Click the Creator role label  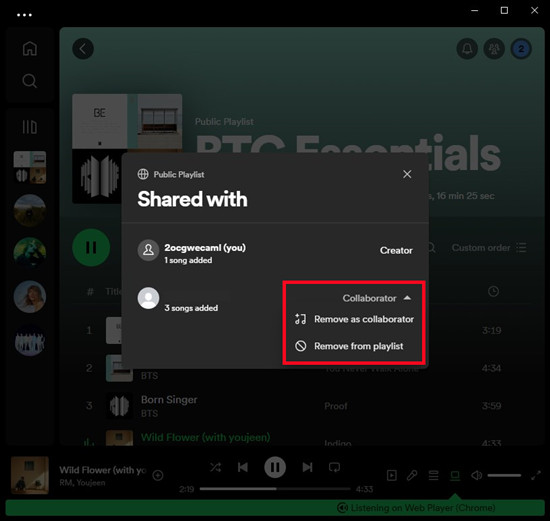(396, 251)
